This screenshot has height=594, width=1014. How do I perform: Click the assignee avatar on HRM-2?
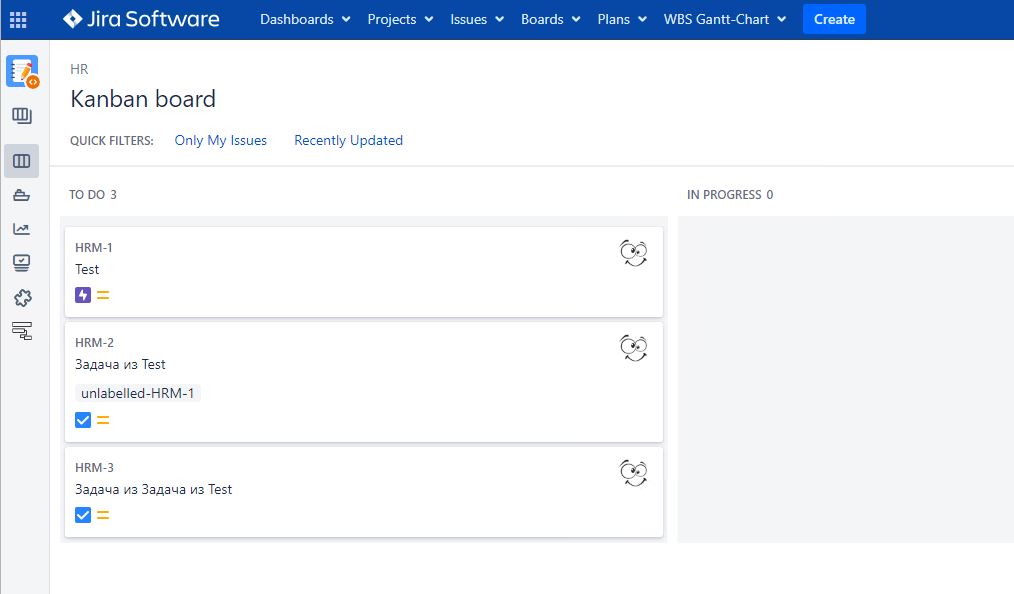click(x=633, y=348)
